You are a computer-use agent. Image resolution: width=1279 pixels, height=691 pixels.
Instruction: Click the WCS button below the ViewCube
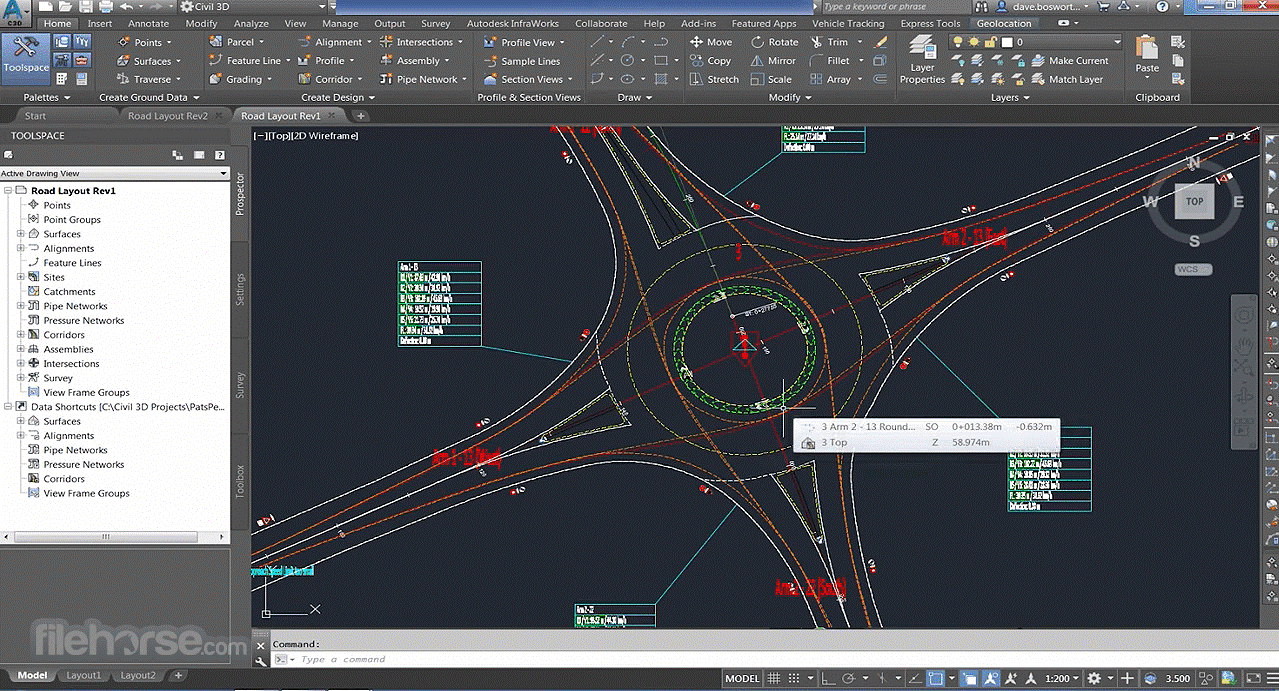(x=1192, y=269)
